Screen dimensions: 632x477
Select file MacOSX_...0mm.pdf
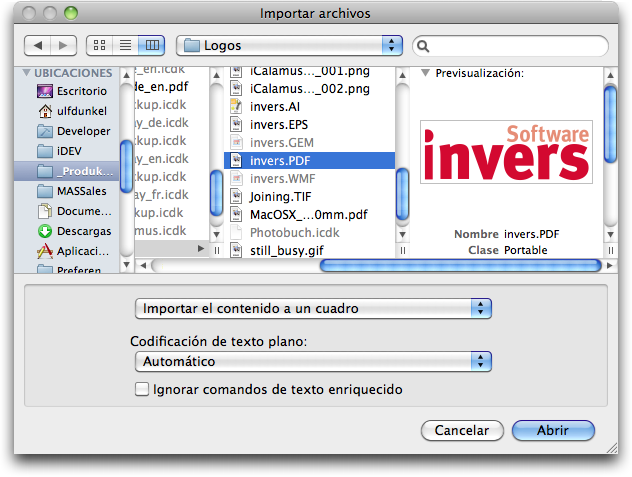309,215
